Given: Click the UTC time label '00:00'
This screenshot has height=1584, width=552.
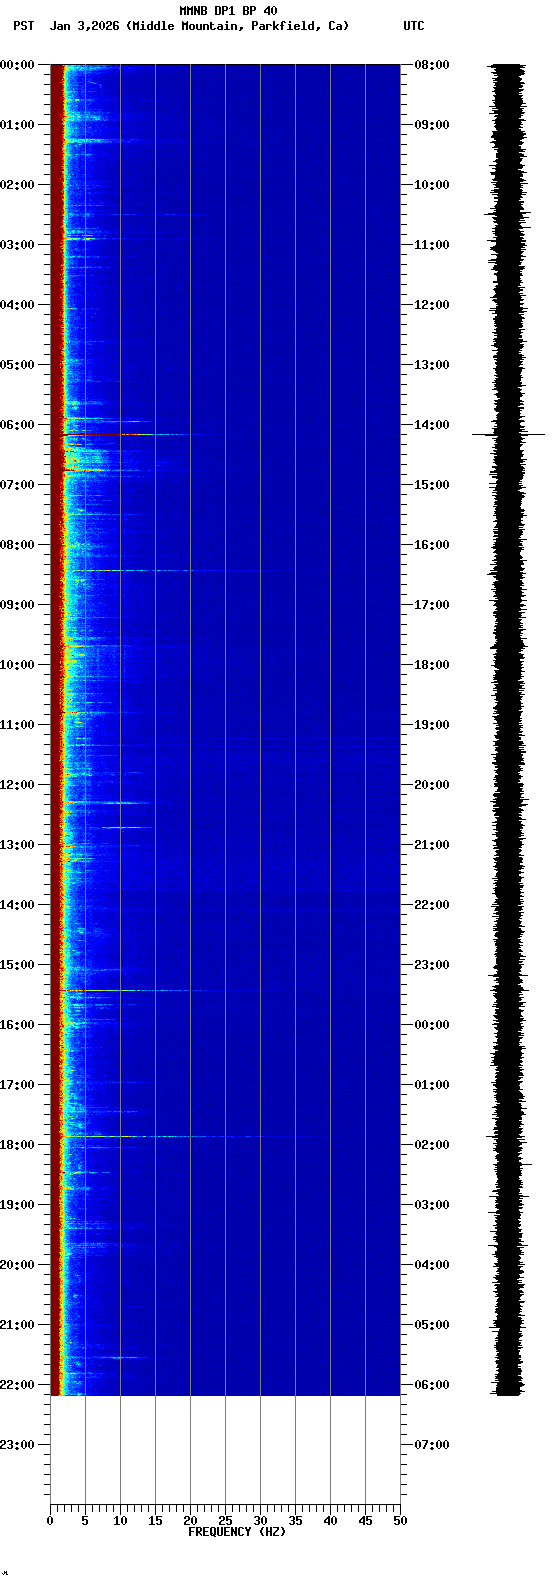Looking at the screenshot, I should tap(431, 1025).
